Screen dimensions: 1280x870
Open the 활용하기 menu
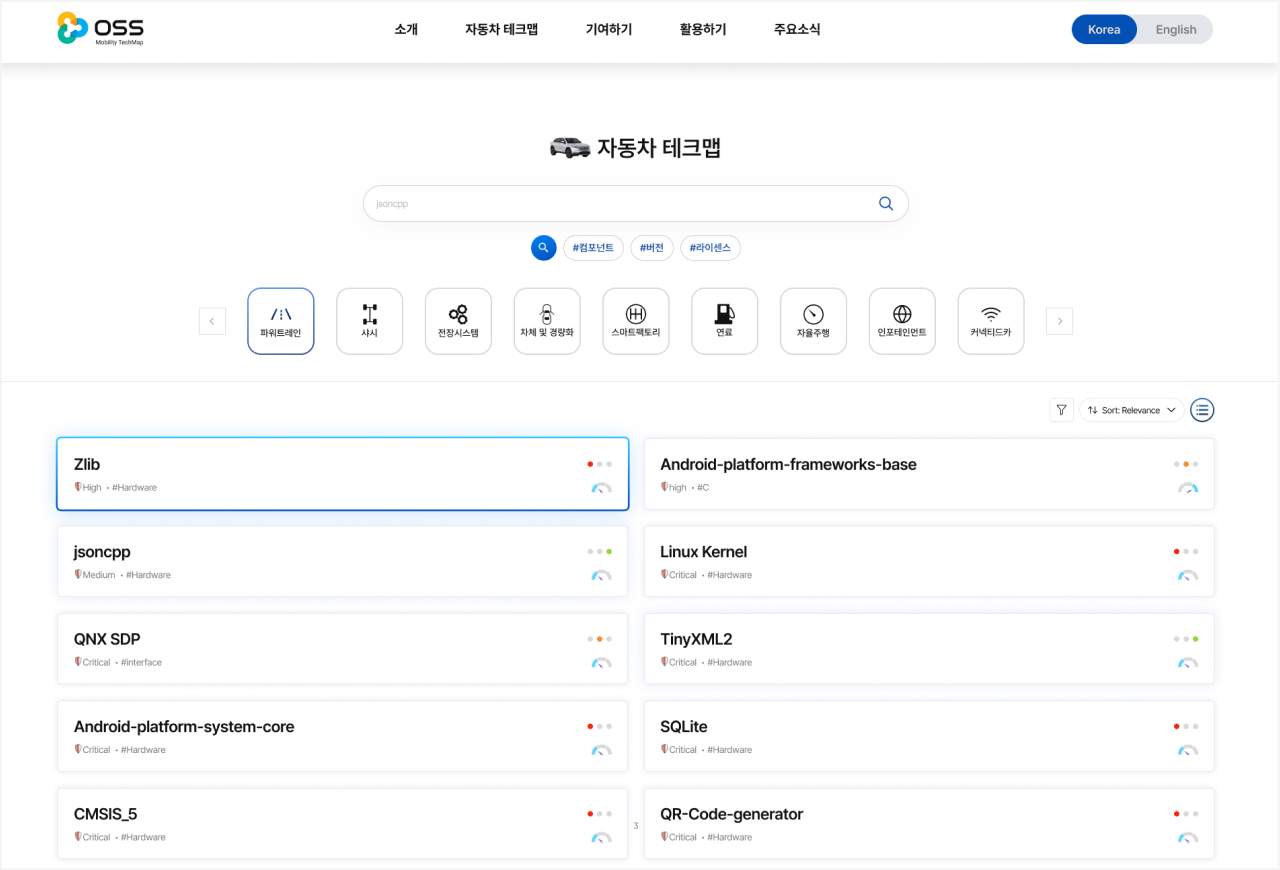click(703, 29)
